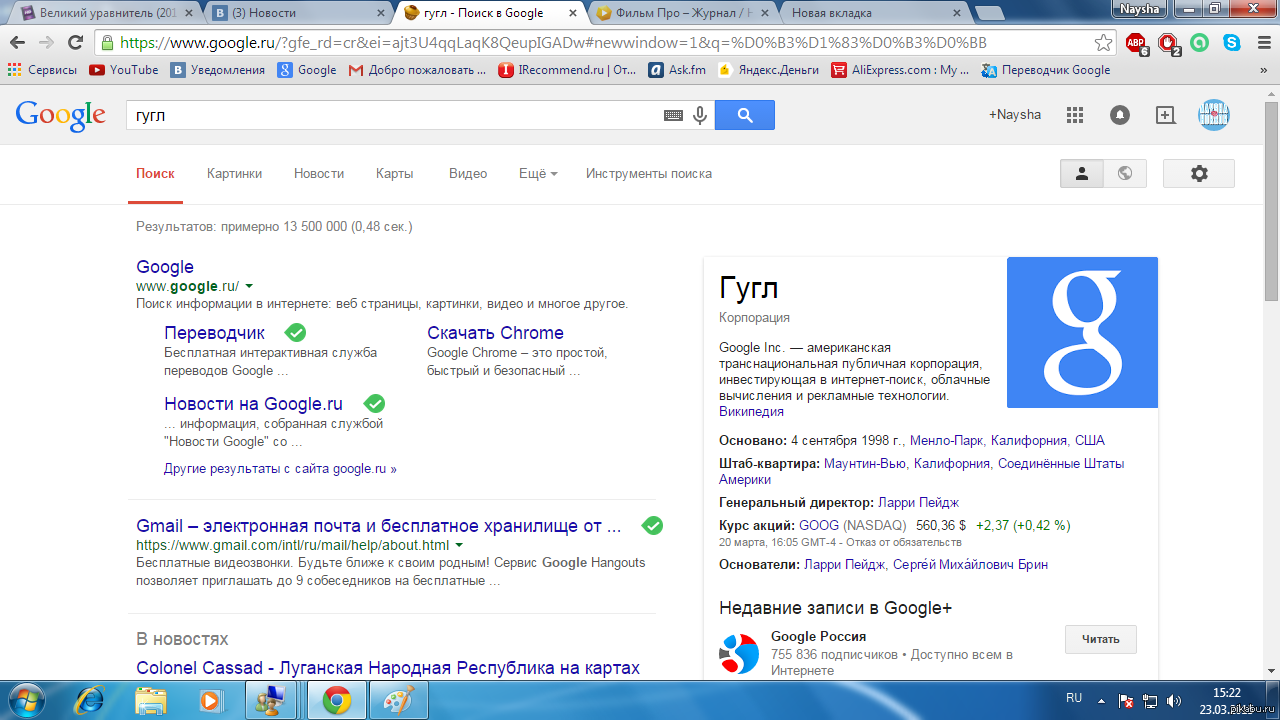The image size is (1280, 720).
Task: Click the Читать button
Action: [1100, 639]
